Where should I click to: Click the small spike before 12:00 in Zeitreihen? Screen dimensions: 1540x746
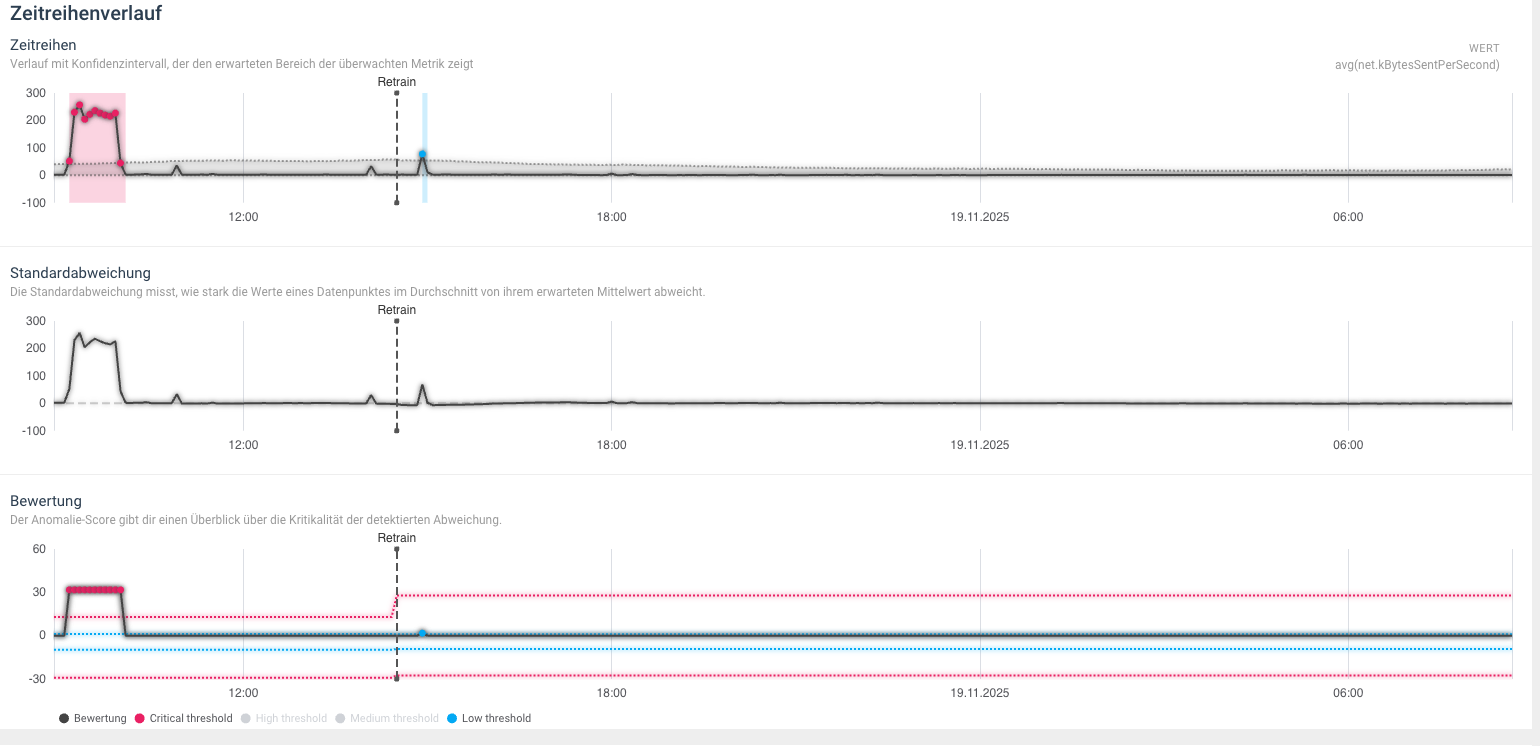[177, 167]
